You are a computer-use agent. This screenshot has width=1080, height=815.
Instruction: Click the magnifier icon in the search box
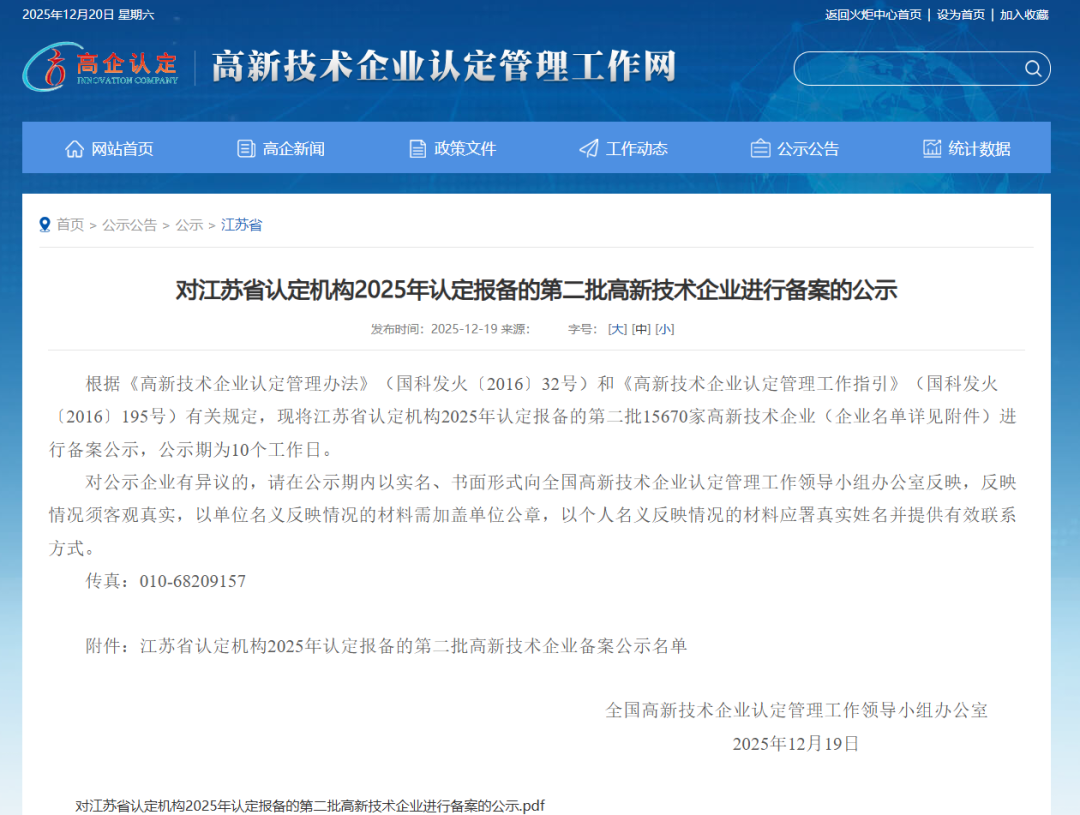pos(1033,68)
